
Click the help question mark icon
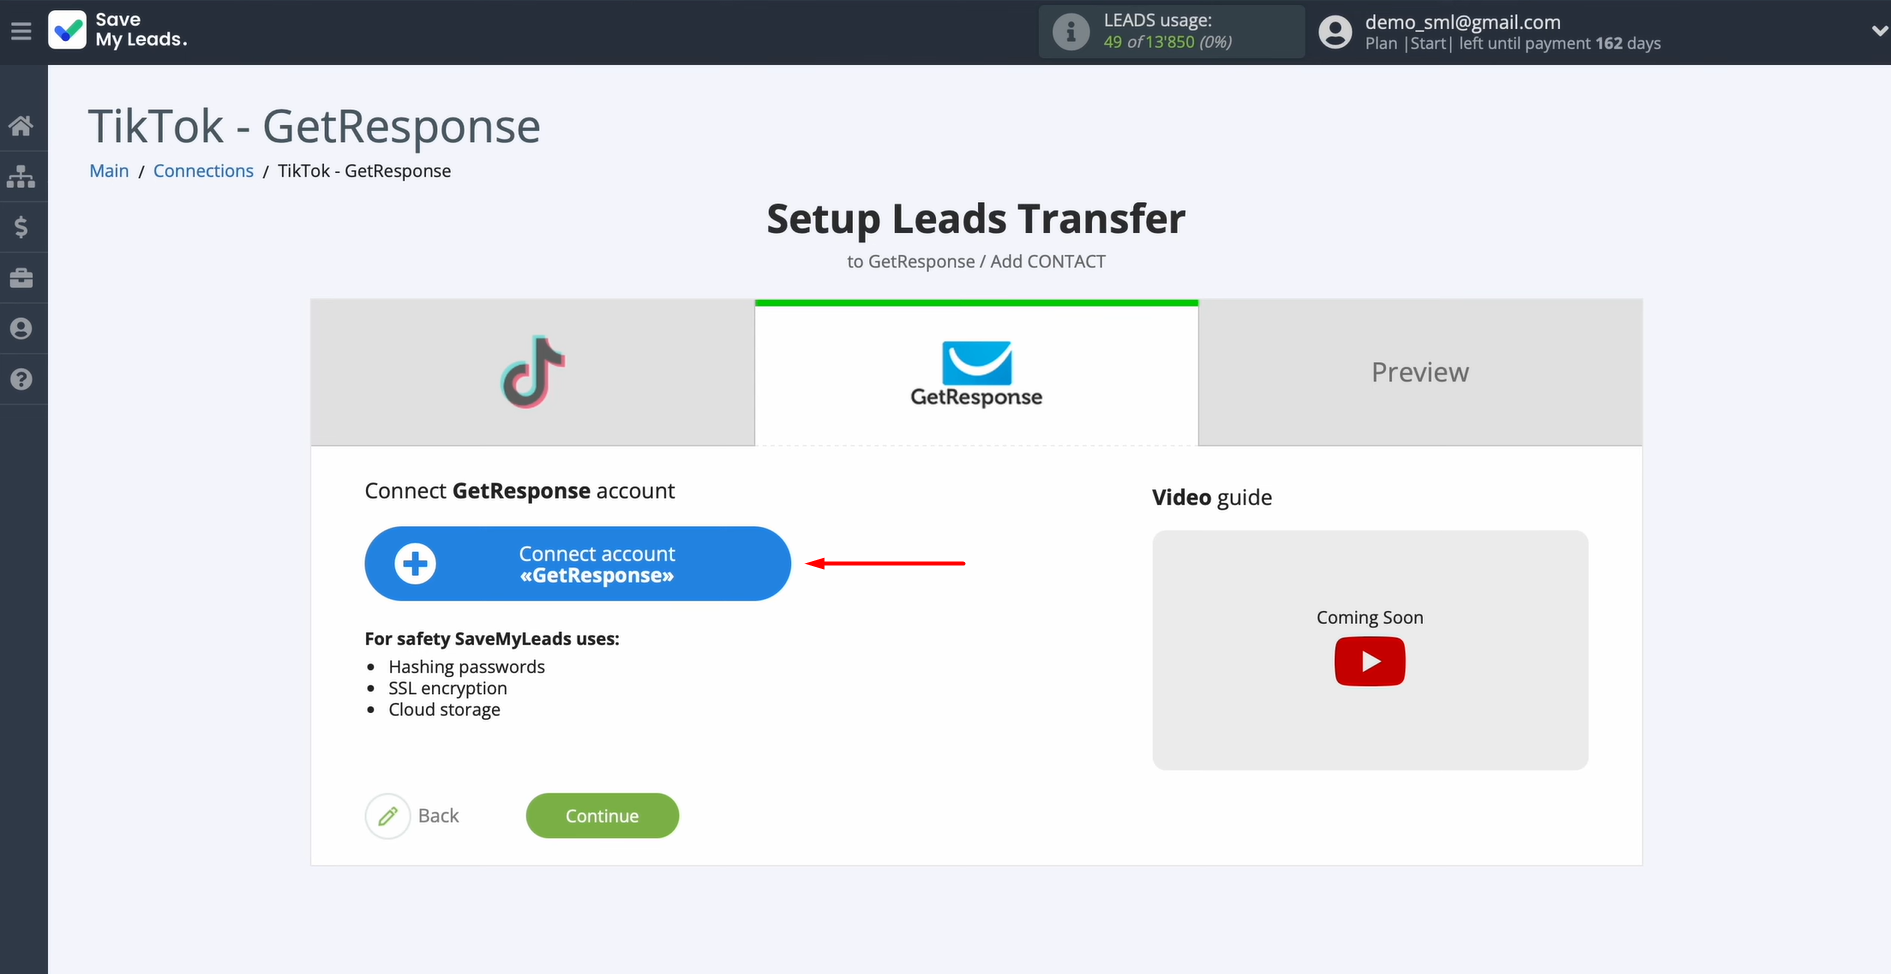[22, 379]
